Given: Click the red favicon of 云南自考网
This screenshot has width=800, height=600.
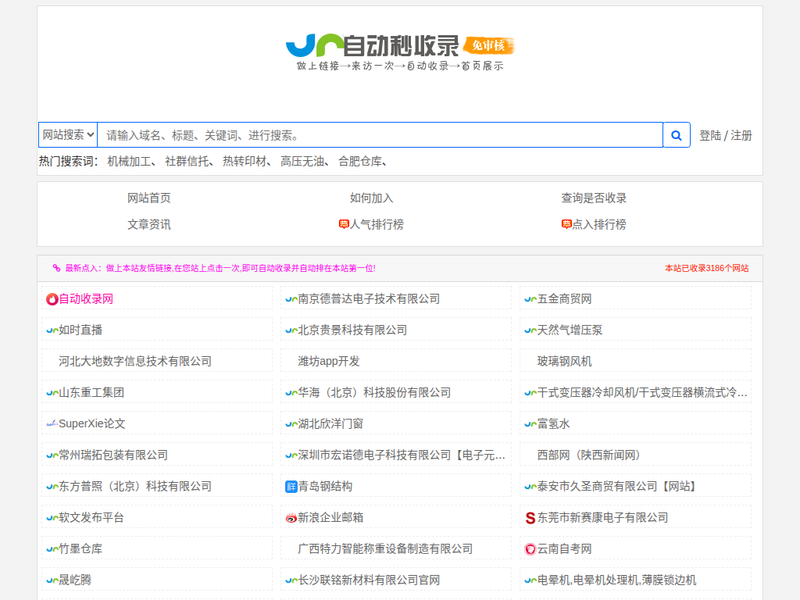Looking at the screenshot, I should click(x=530, y=549).
